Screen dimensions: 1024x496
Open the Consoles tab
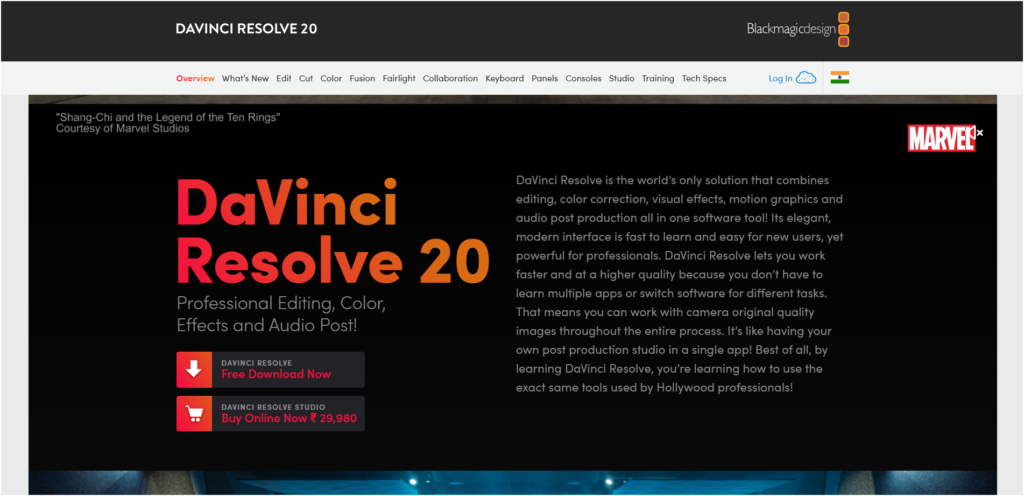[x=583, y=78]
